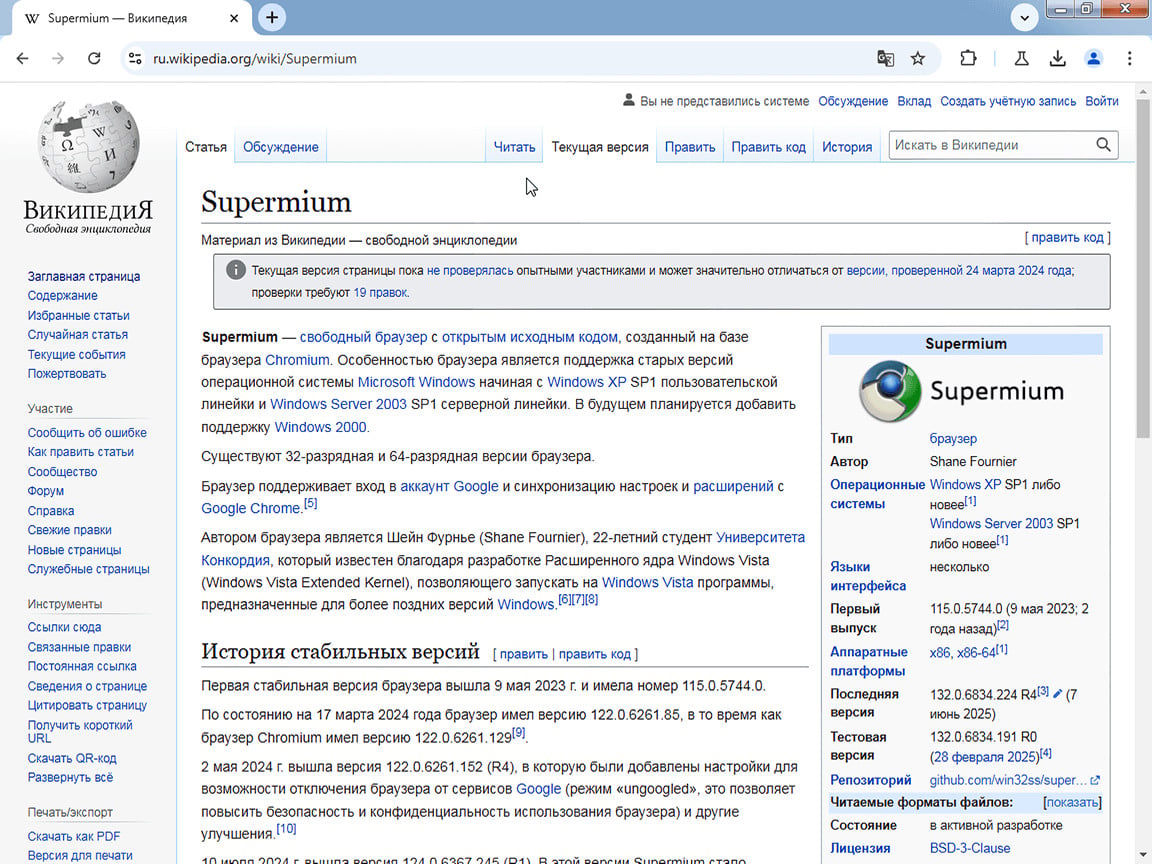This screenshot has height=864, width=1152.
Task: Open Случайная статья in sidebar
Action: [x=78, y=334]
